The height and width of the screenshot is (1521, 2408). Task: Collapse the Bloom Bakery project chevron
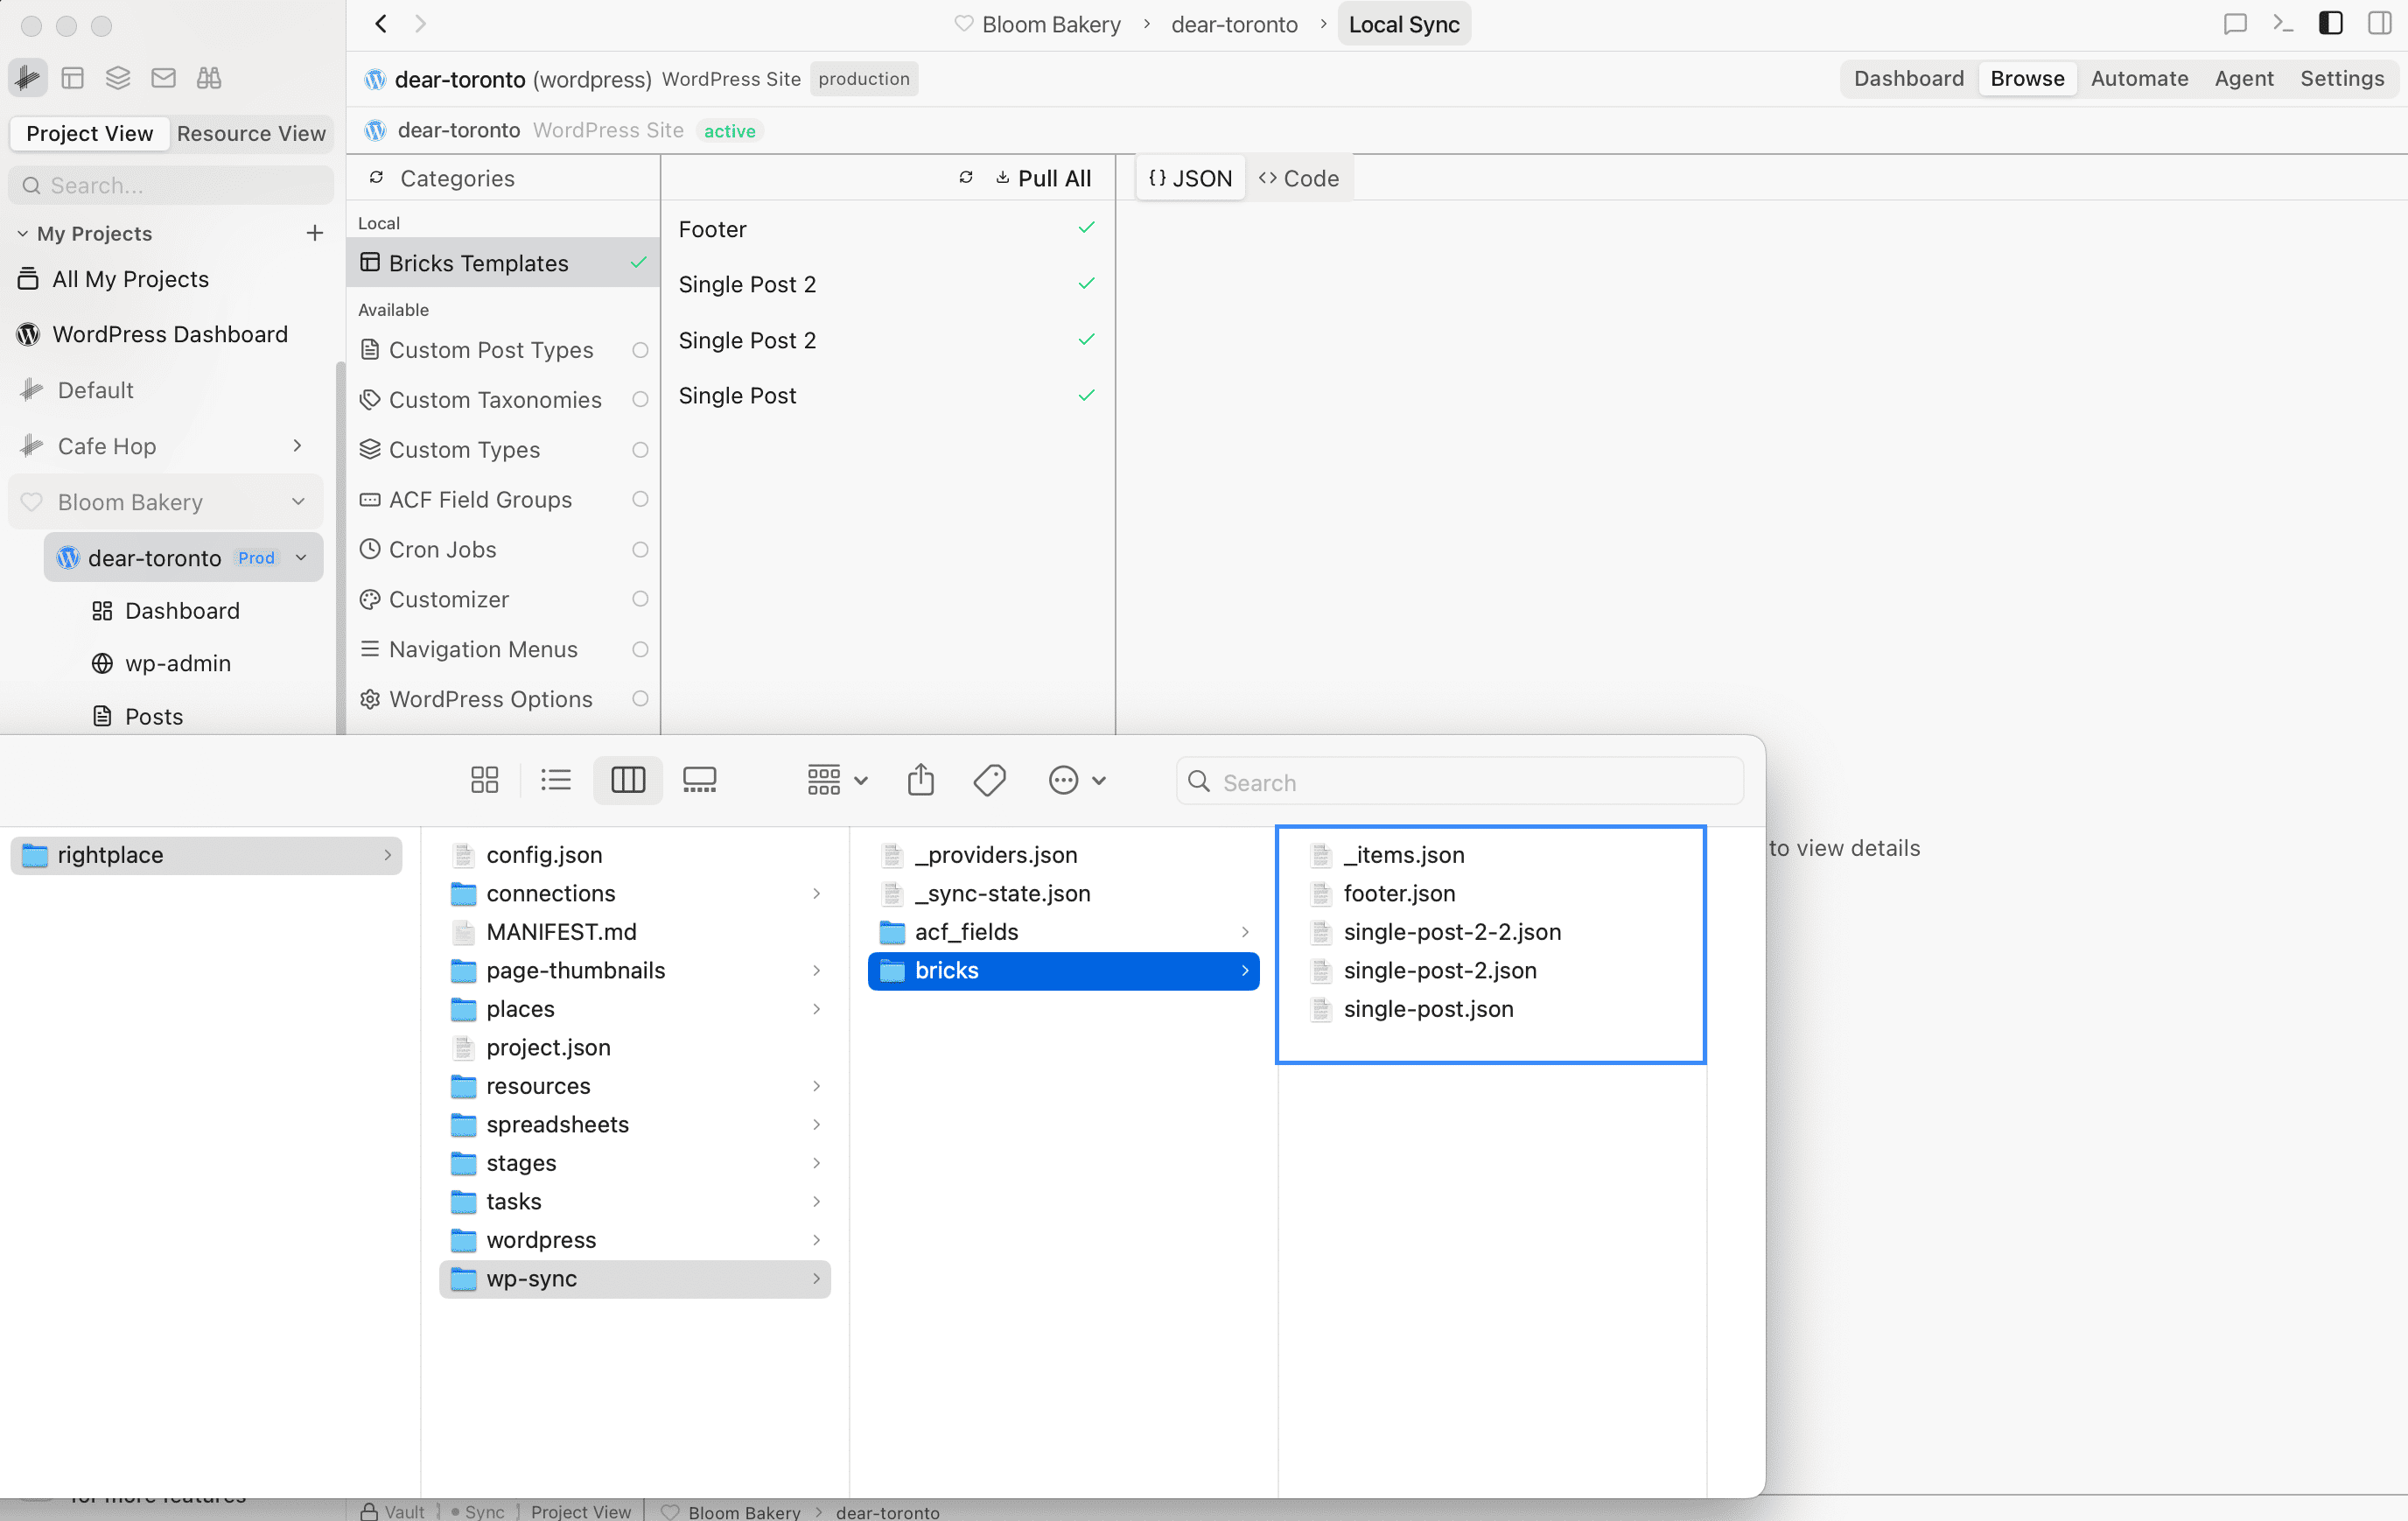298,501
